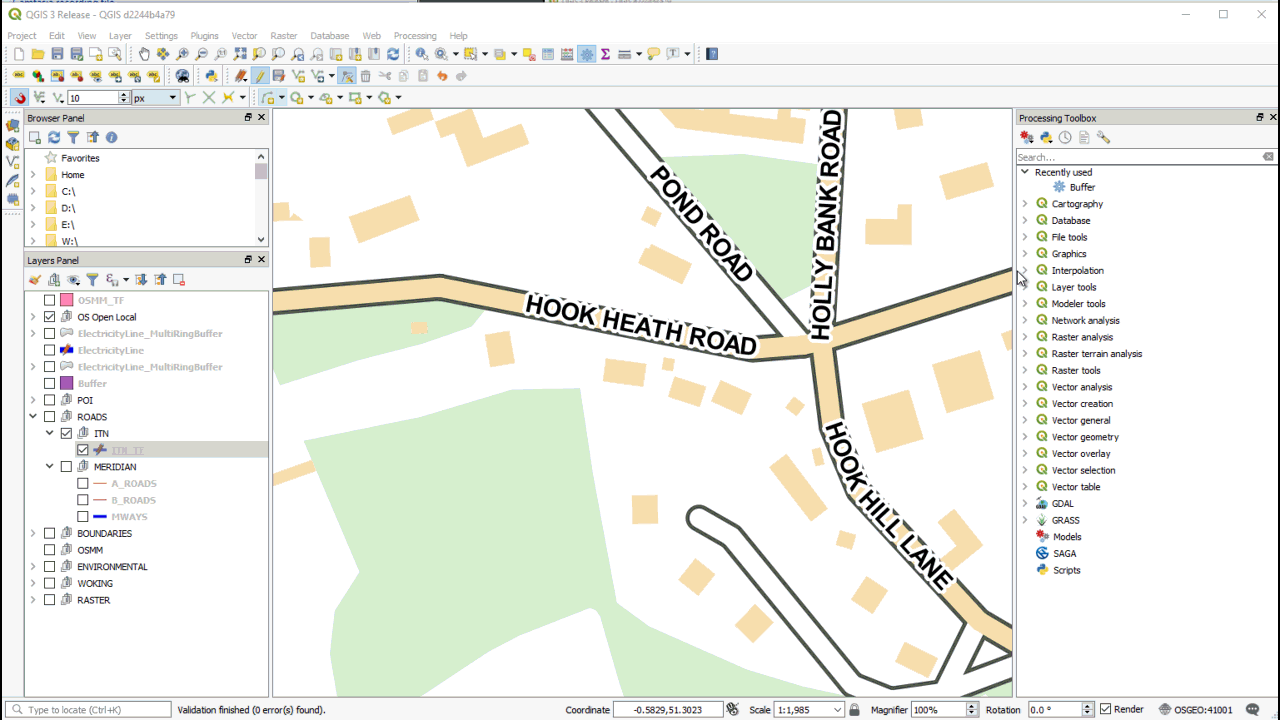Collapse the Recently used section

click(x=1025, y=172)
